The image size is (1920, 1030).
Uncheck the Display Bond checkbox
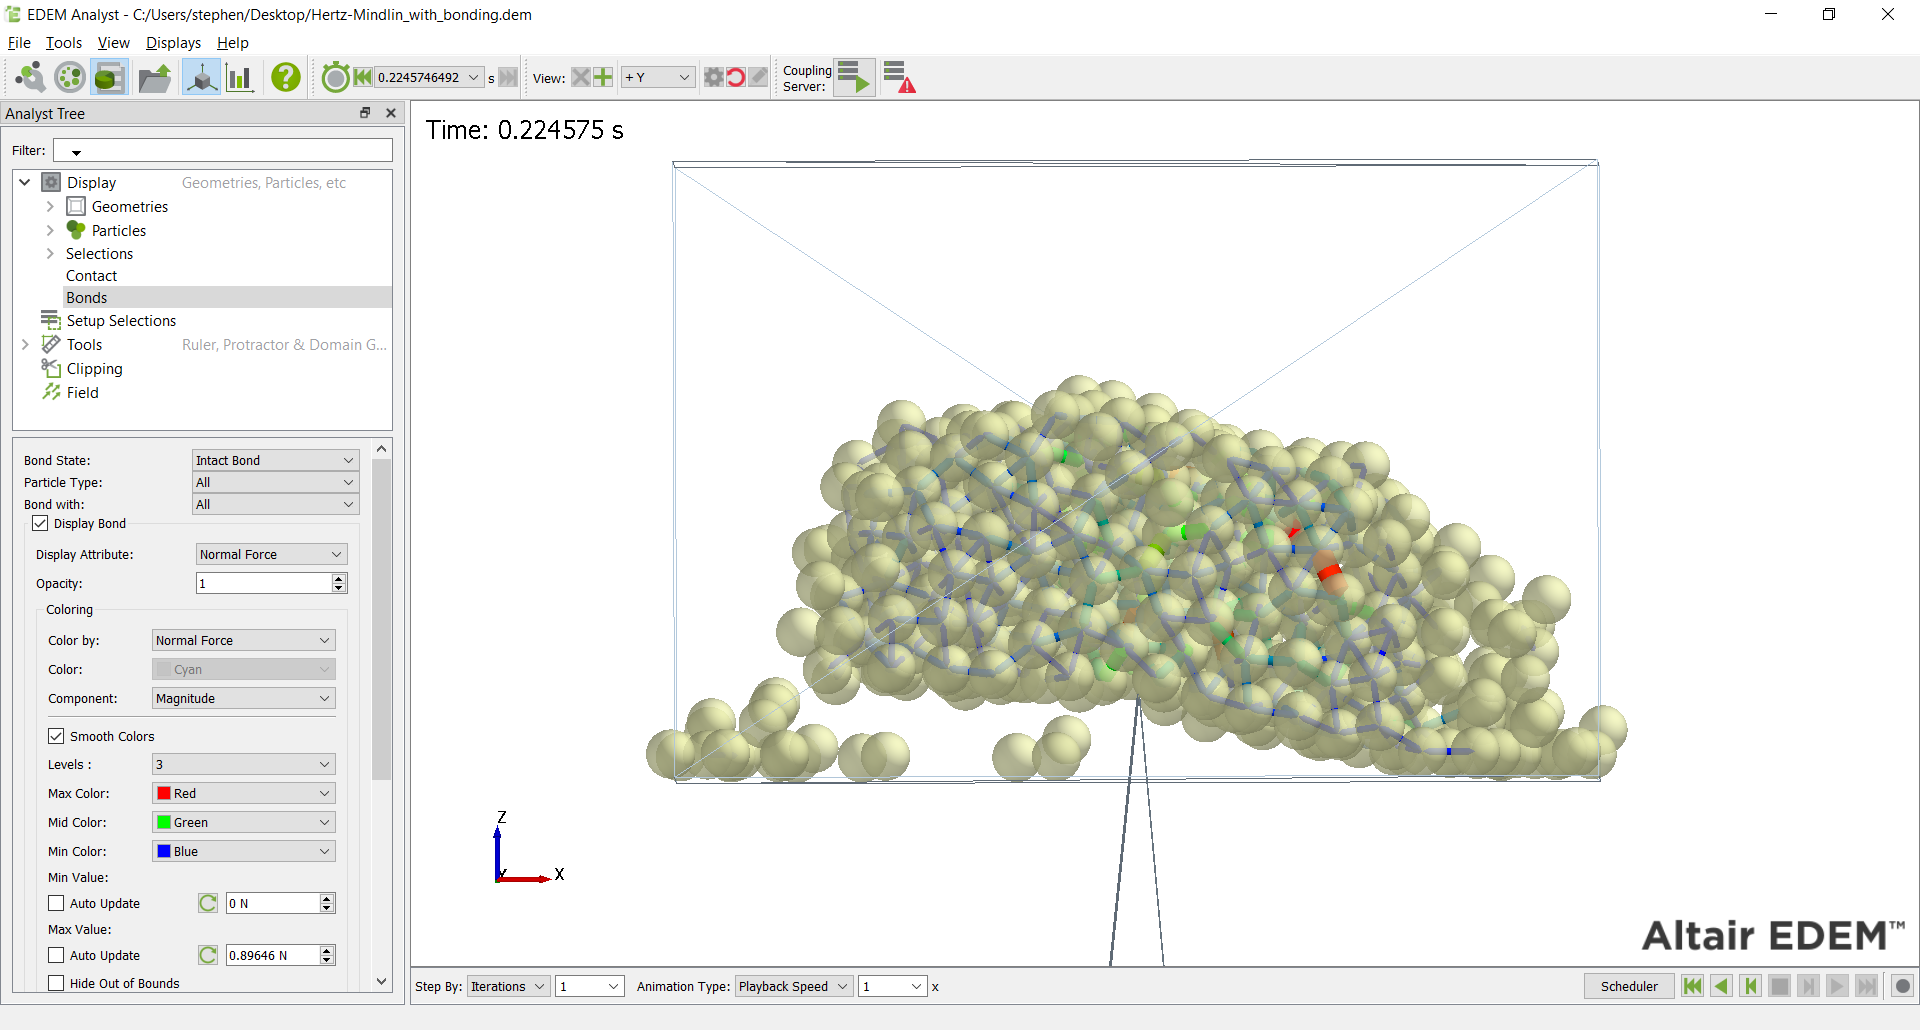tap(41, 523)
